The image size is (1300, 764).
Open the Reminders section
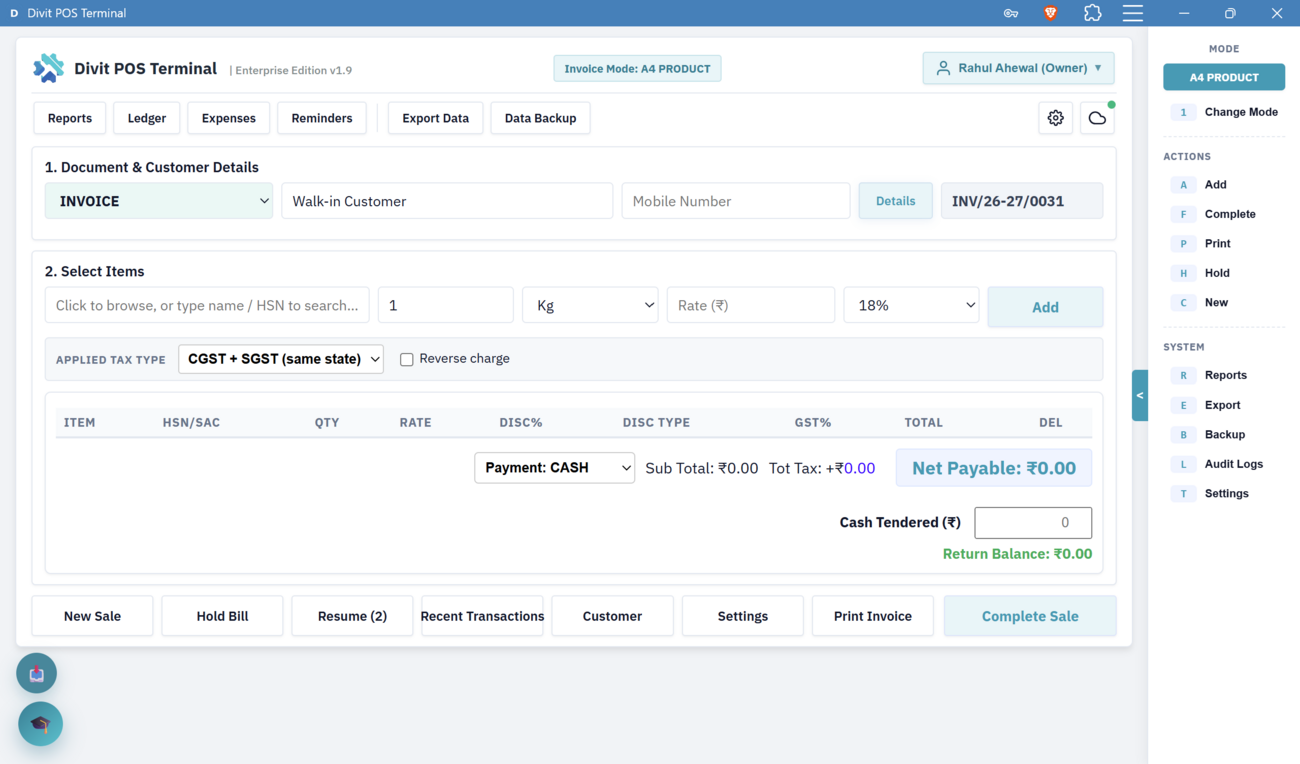coord(322,118)
